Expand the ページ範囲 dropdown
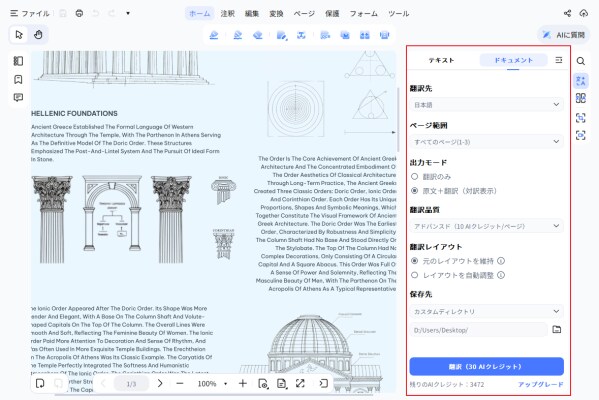Screen dimensions: 599x400 (x=486, y=142)
